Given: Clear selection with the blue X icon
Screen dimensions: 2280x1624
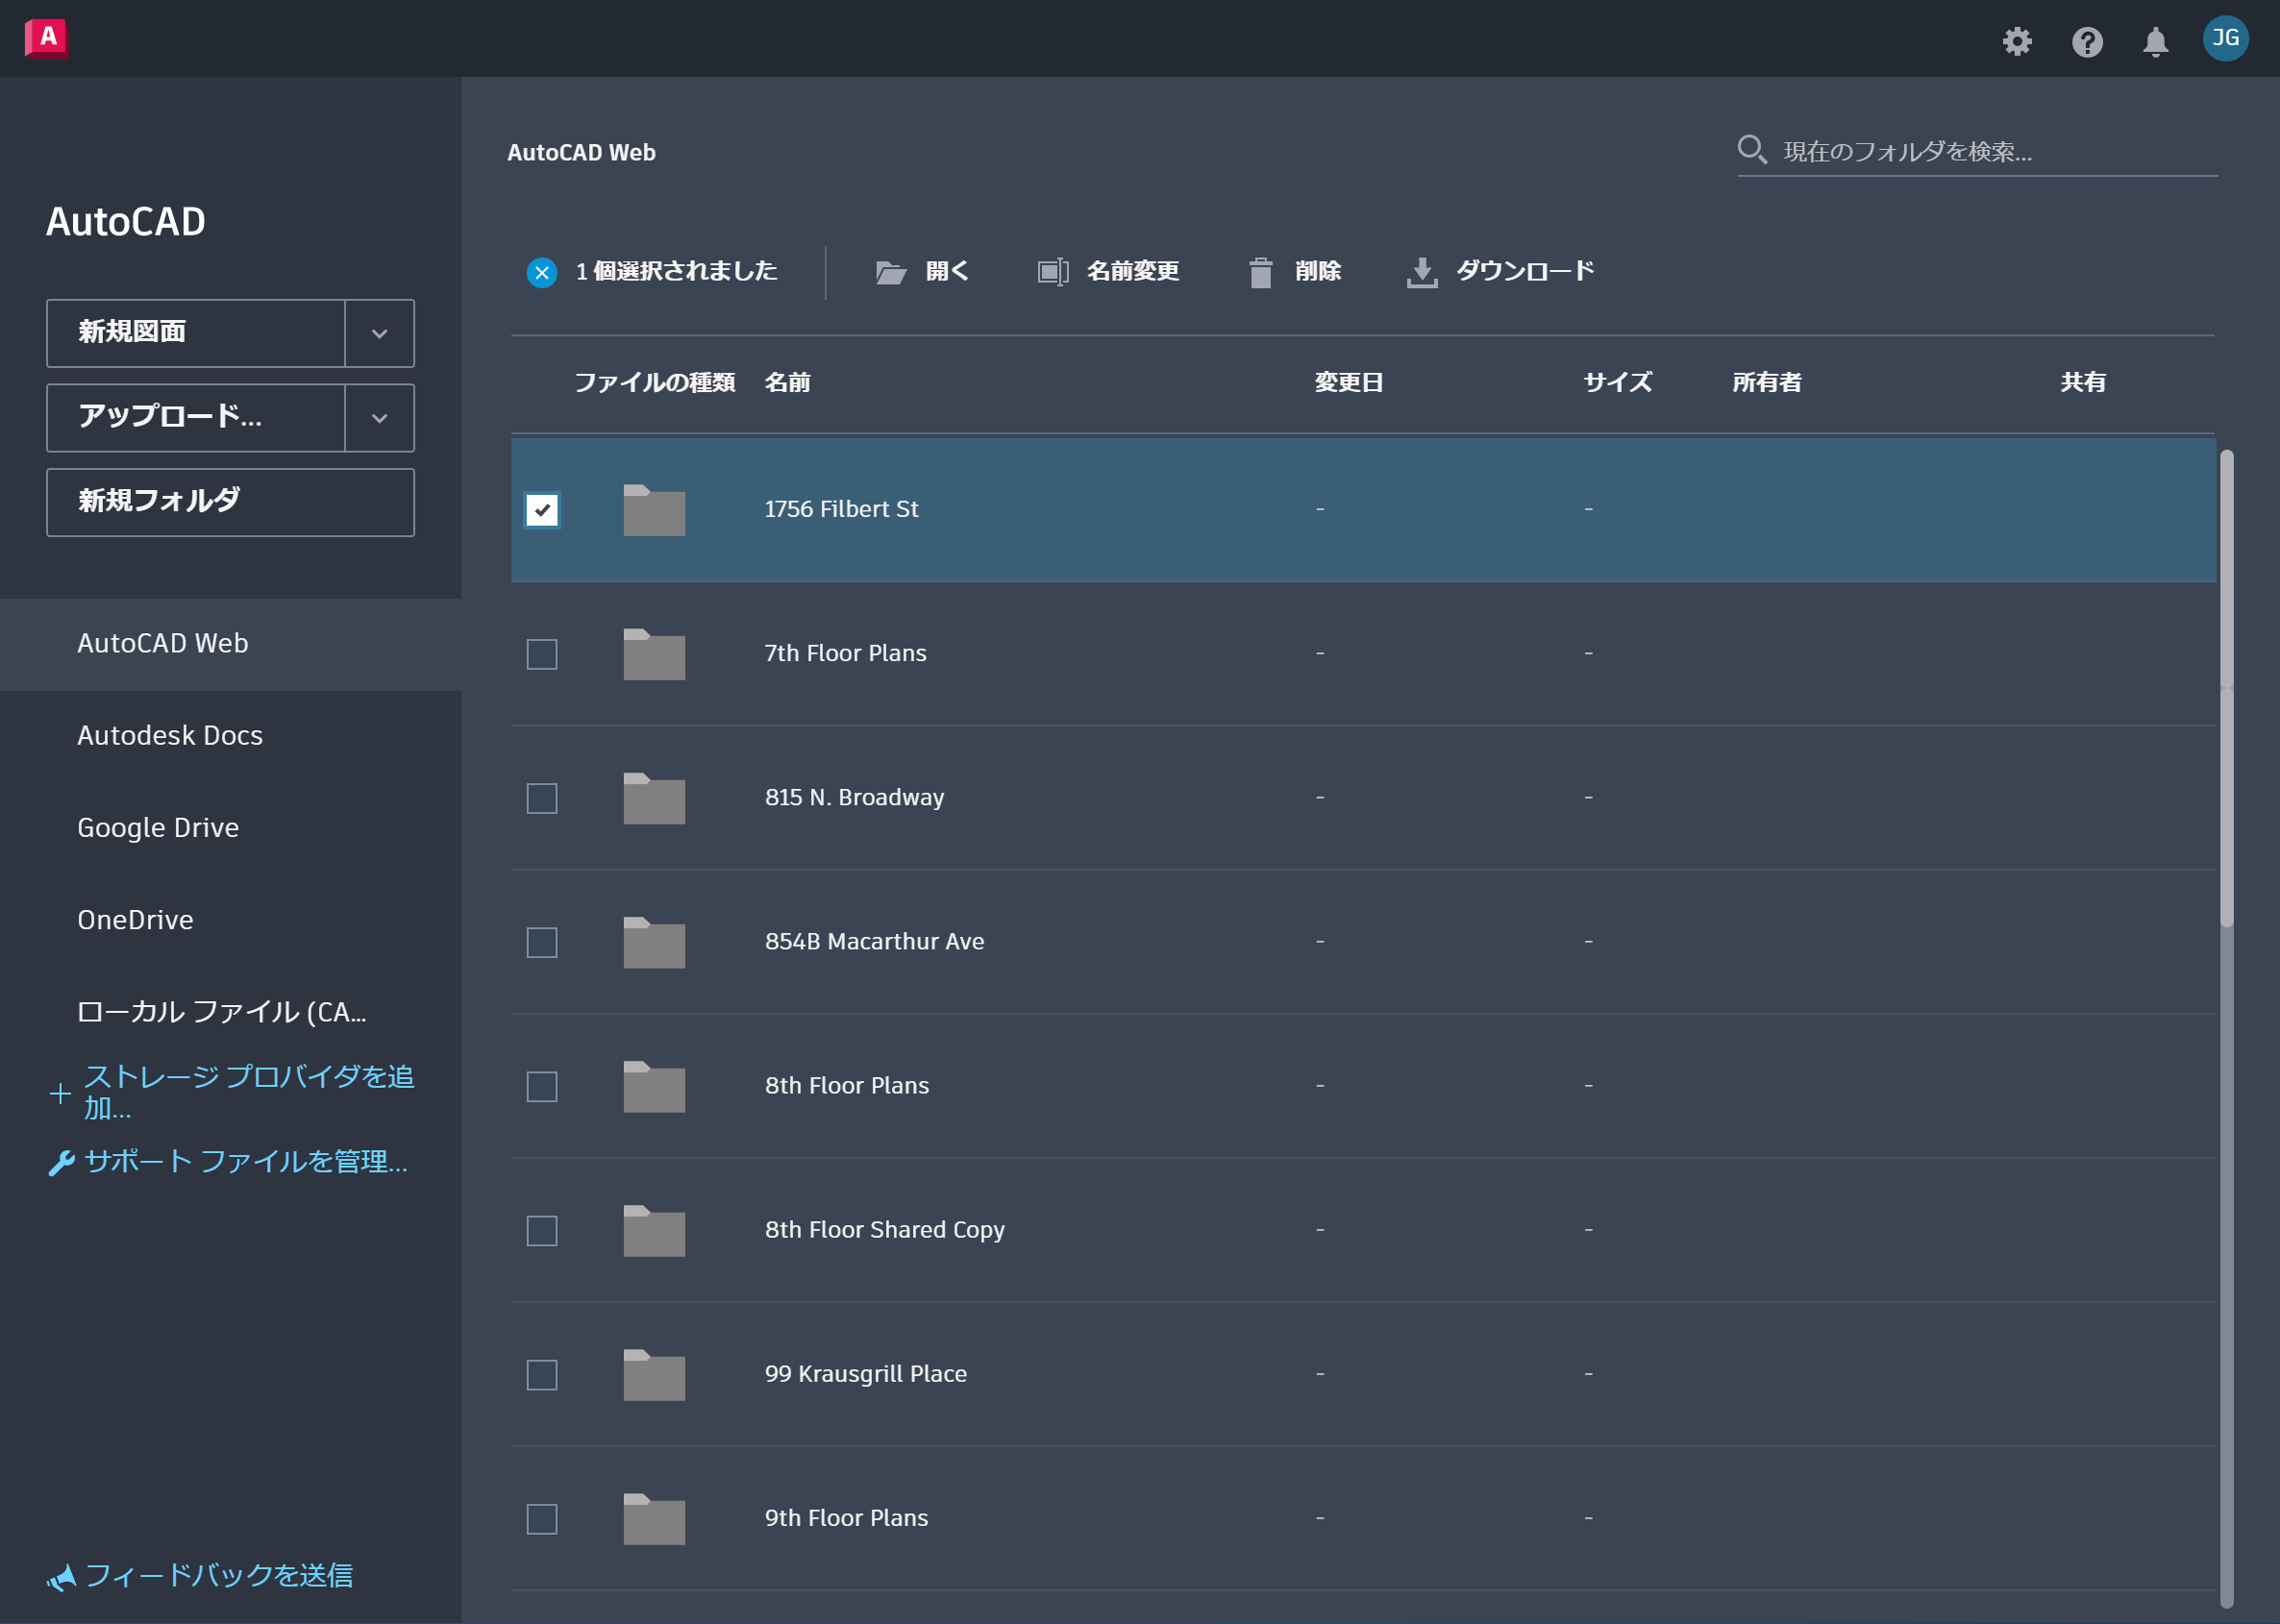Looking at the screenshot, I should tap(542, 272).
